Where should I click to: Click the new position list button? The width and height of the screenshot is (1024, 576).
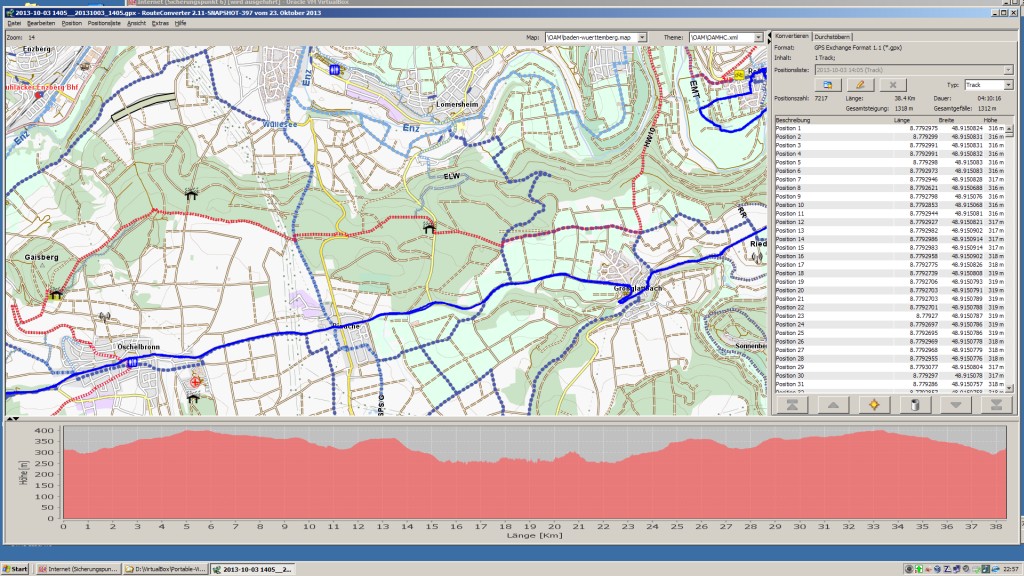coord(827,85)
